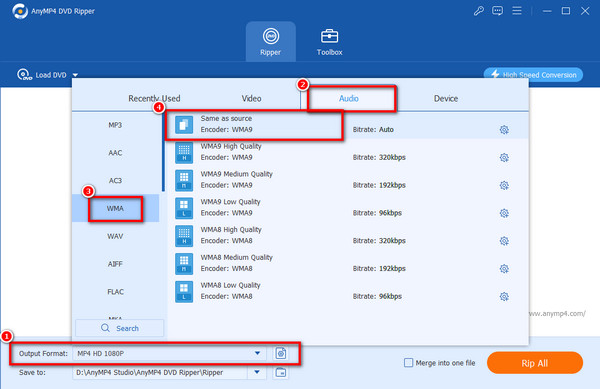
Task: Open settings gear for WMA8 High Quality
Action: point(504,241)
